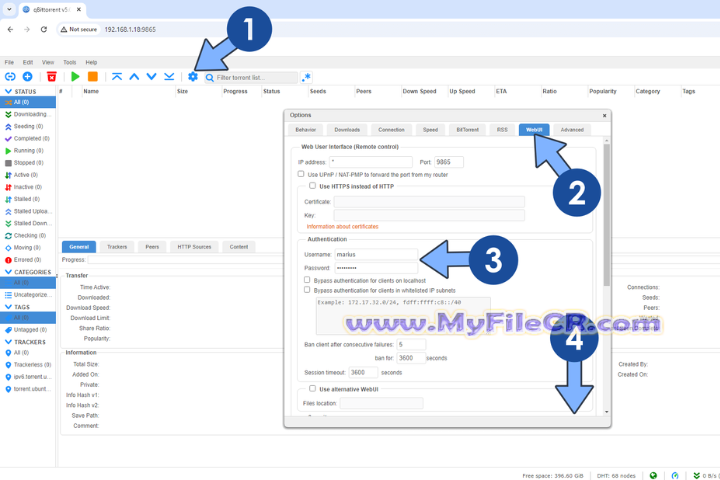Open the browser tab list chevron
The height and width of the screenshot is (480, 720).
click(x=9, y=9)
